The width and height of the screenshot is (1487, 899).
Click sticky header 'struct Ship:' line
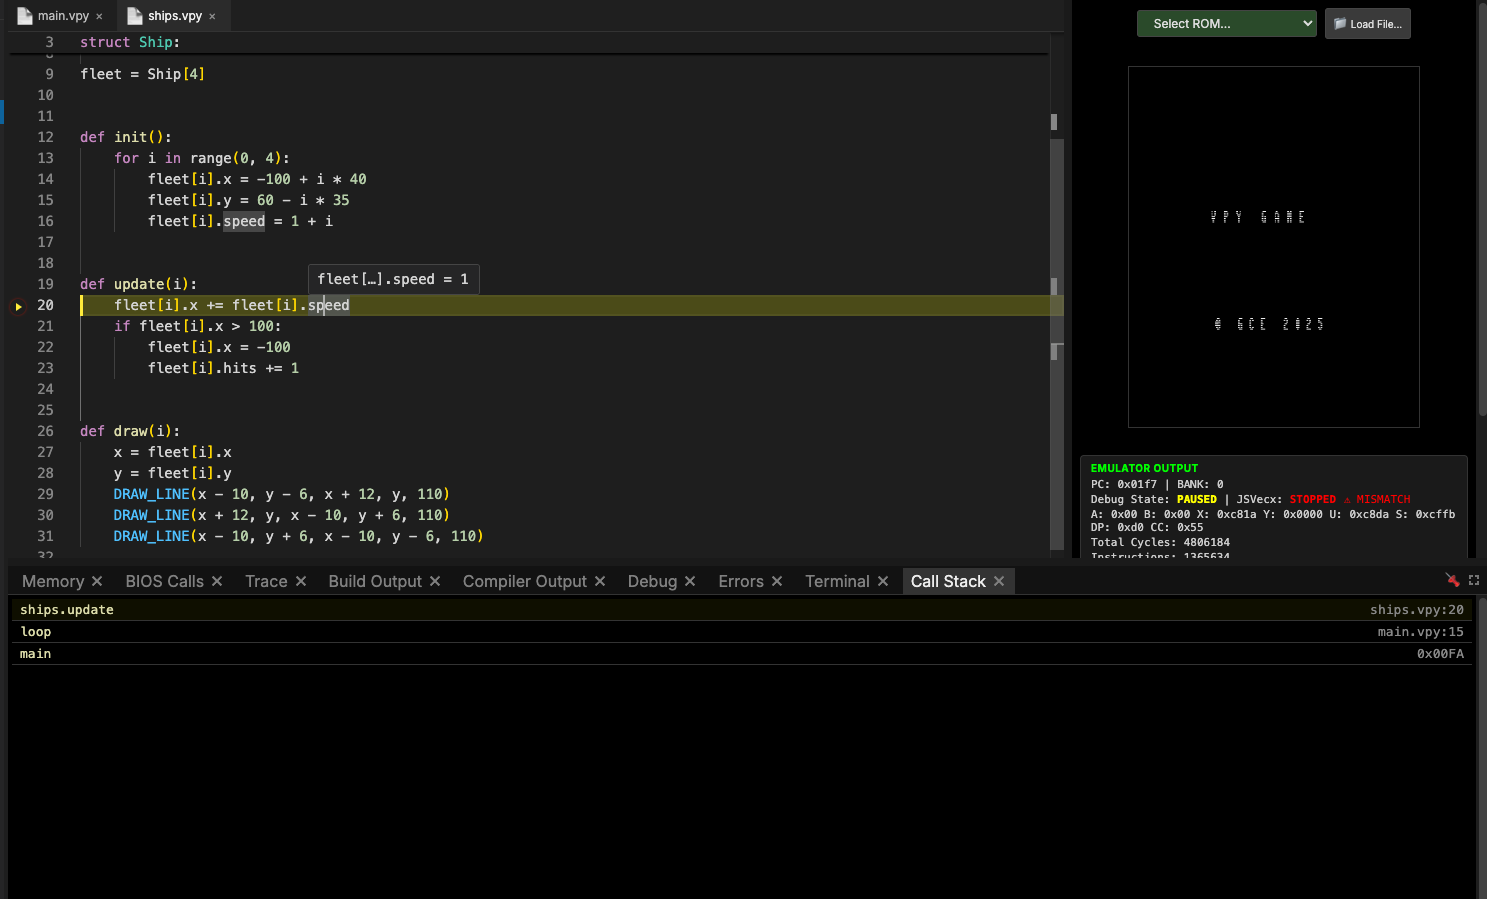[130, 43]
